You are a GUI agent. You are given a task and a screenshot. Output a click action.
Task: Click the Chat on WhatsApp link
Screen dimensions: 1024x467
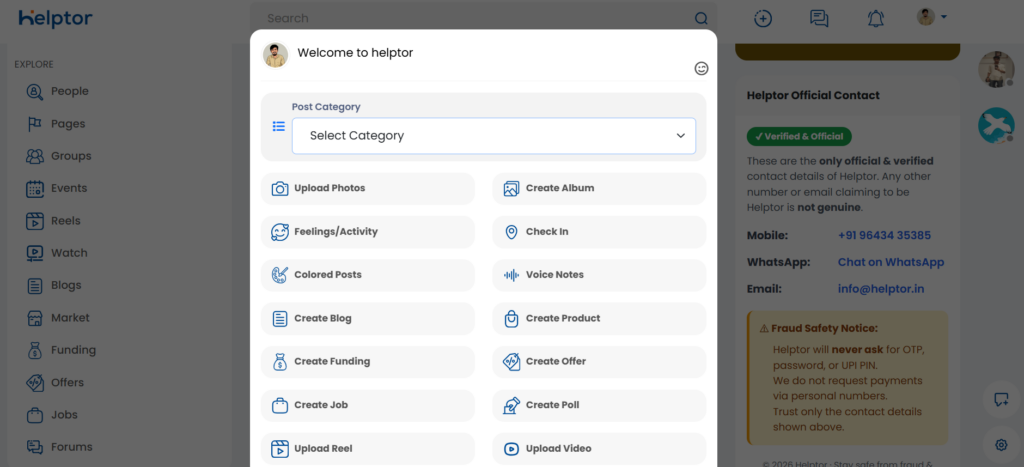[x=890, y=262]
